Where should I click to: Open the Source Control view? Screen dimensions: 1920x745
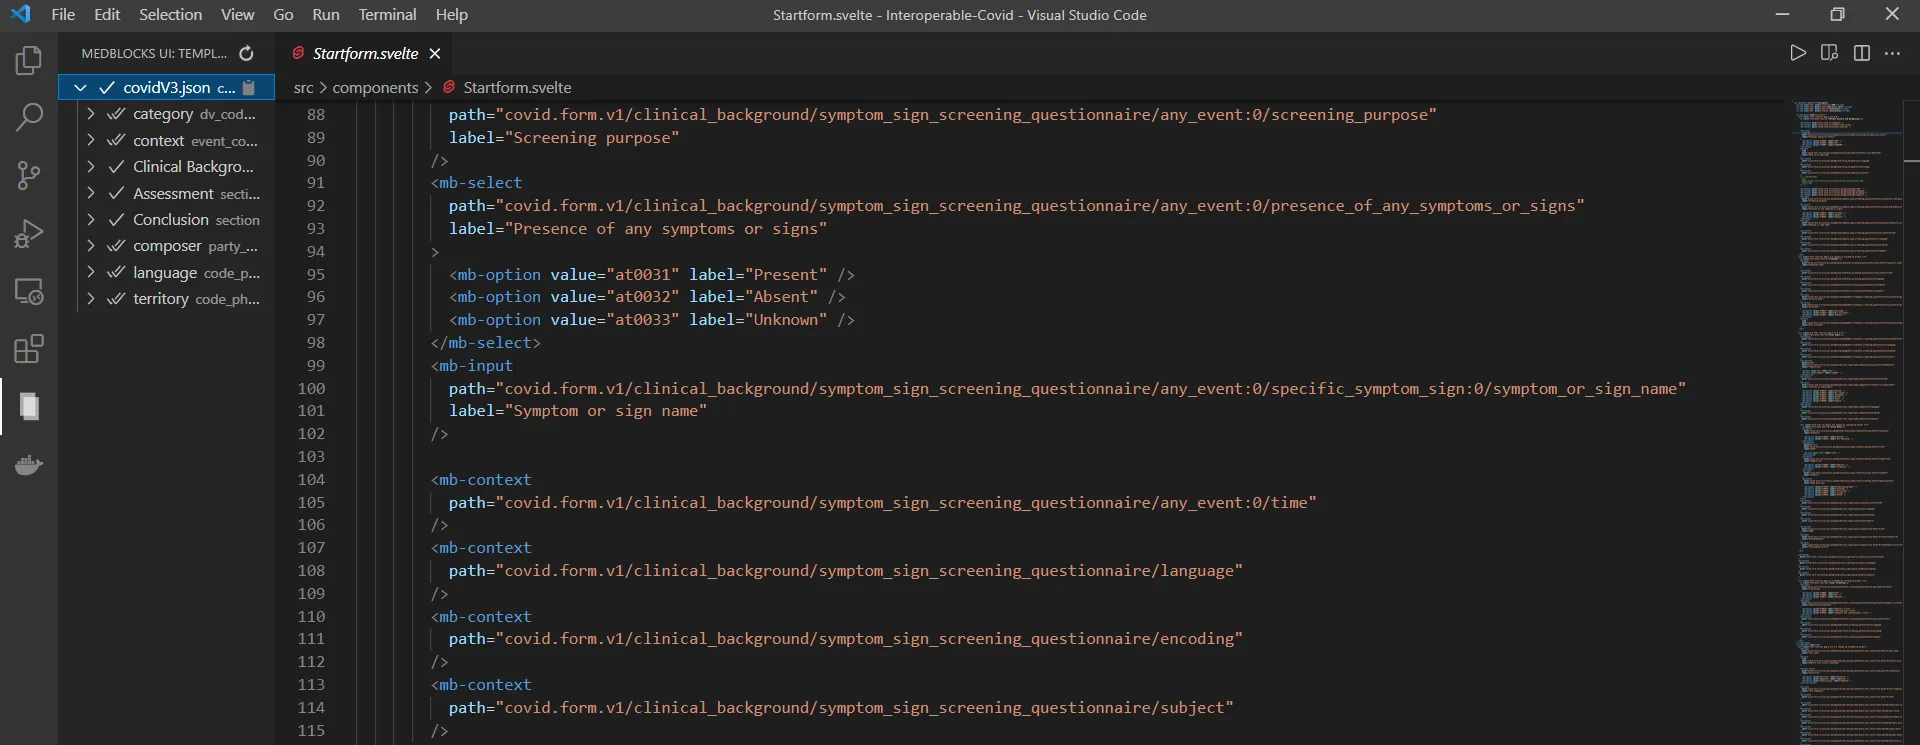point(29,176)
